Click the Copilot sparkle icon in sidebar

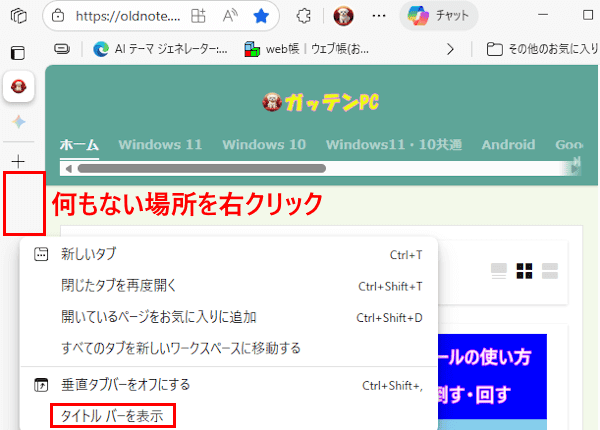18,122
